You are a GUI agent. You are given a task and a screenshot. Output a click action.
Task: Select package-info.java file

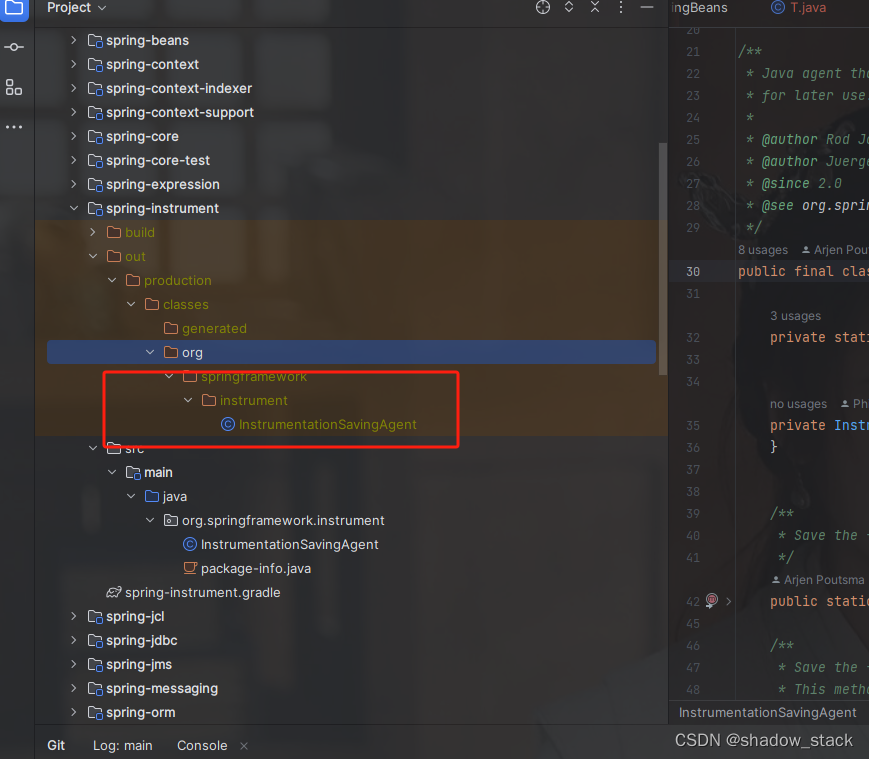click(x=255, y=568)
